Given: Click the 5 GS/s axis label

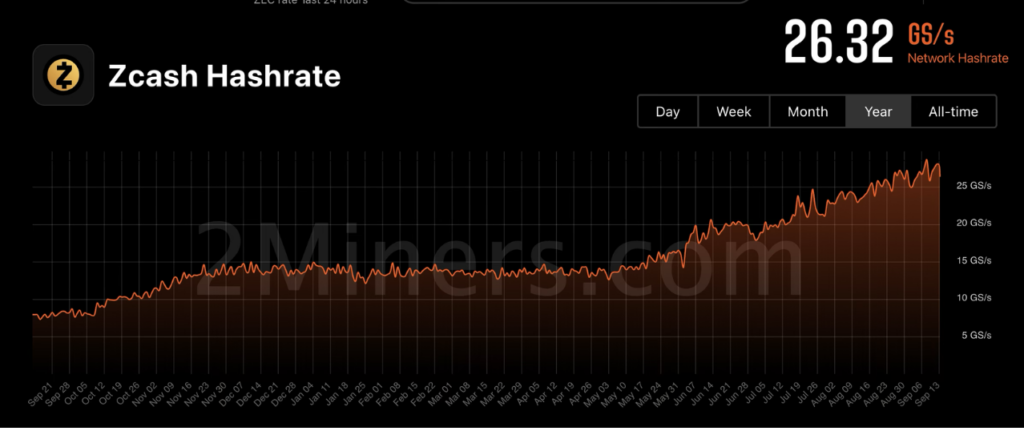Looking at the screenshot, I should point(976,336).
